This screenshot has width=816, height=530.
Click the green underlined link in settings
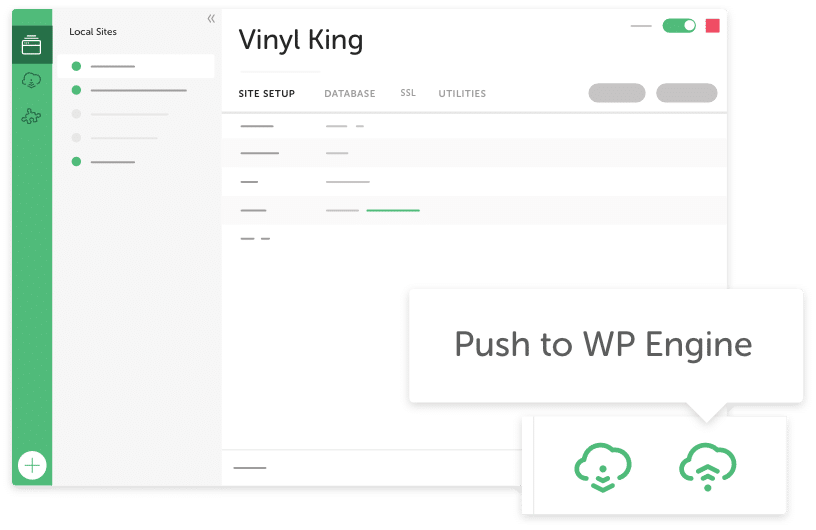pos(393,210)
